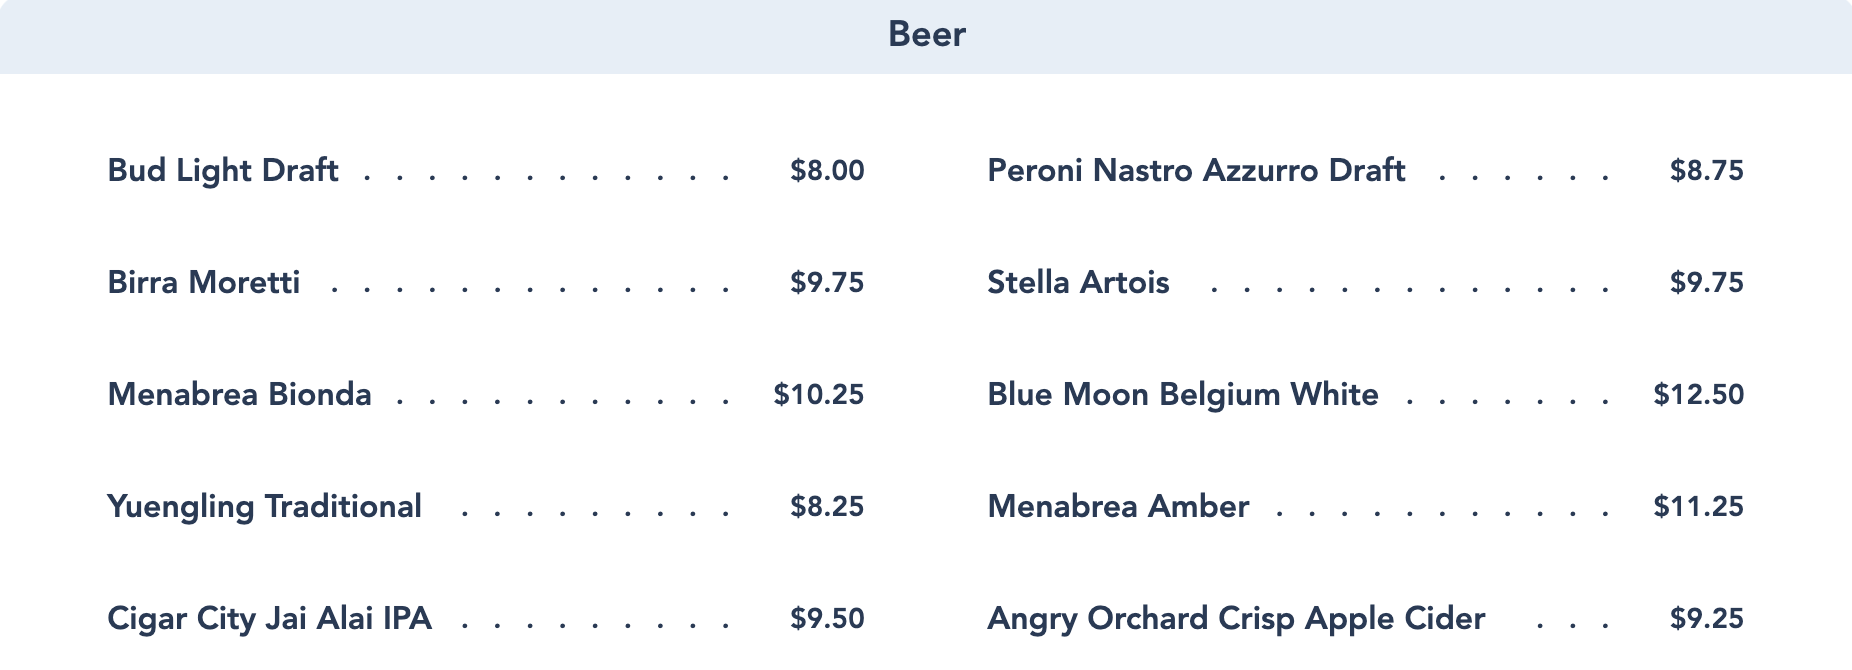Click the $8.75 Peroni price
The image size is (1852, 670).
(x=1706, y=171)
